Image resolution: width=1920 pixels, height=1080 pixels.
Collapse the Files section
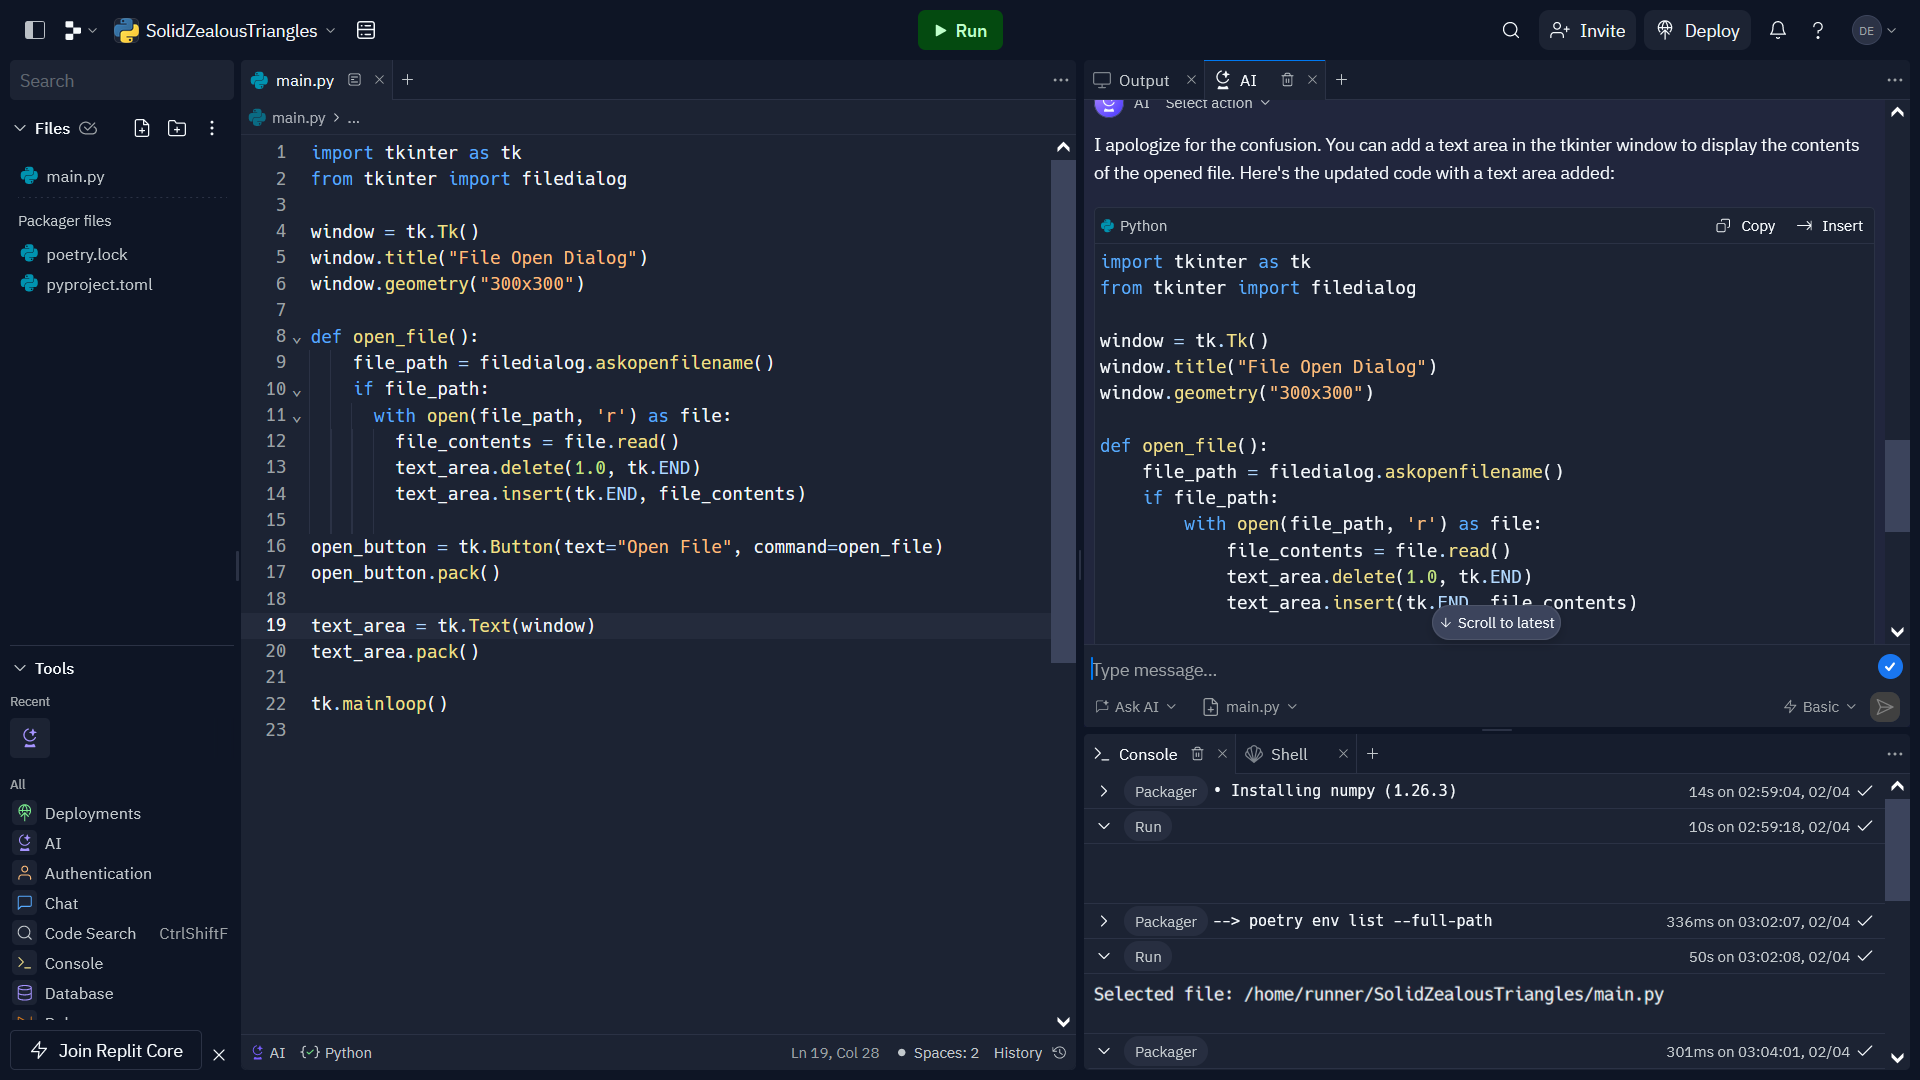[x=20, y=128]
